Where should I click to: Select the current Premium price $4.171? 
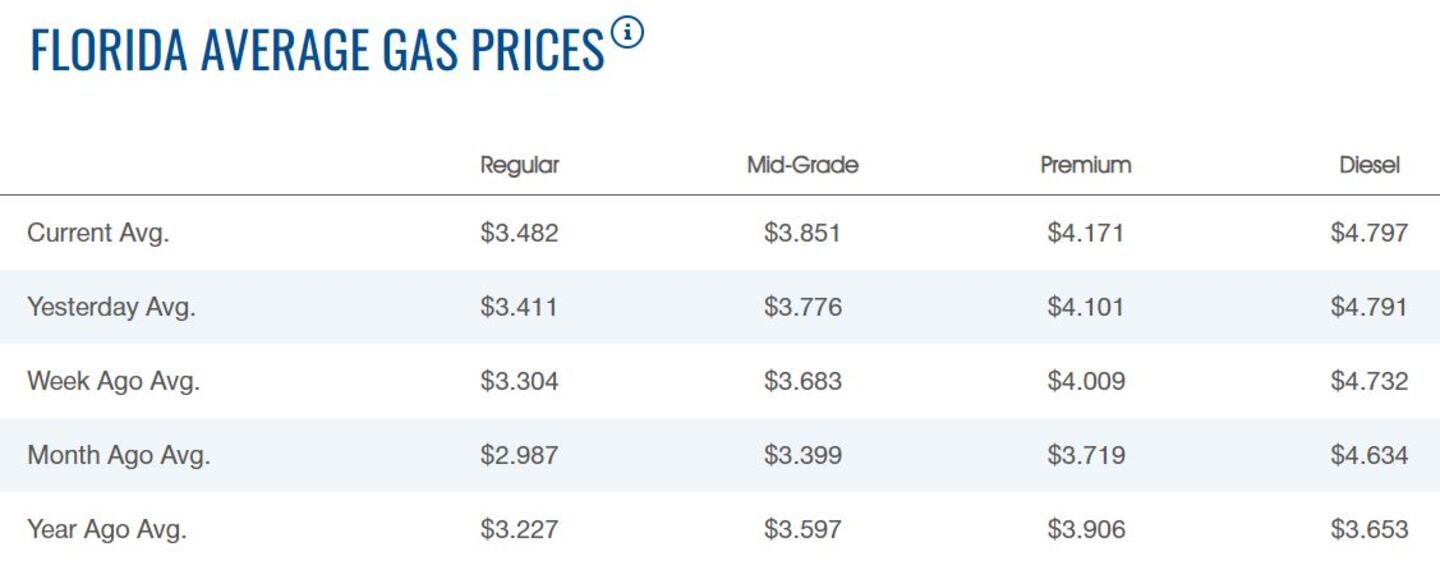pos(1085,233)
